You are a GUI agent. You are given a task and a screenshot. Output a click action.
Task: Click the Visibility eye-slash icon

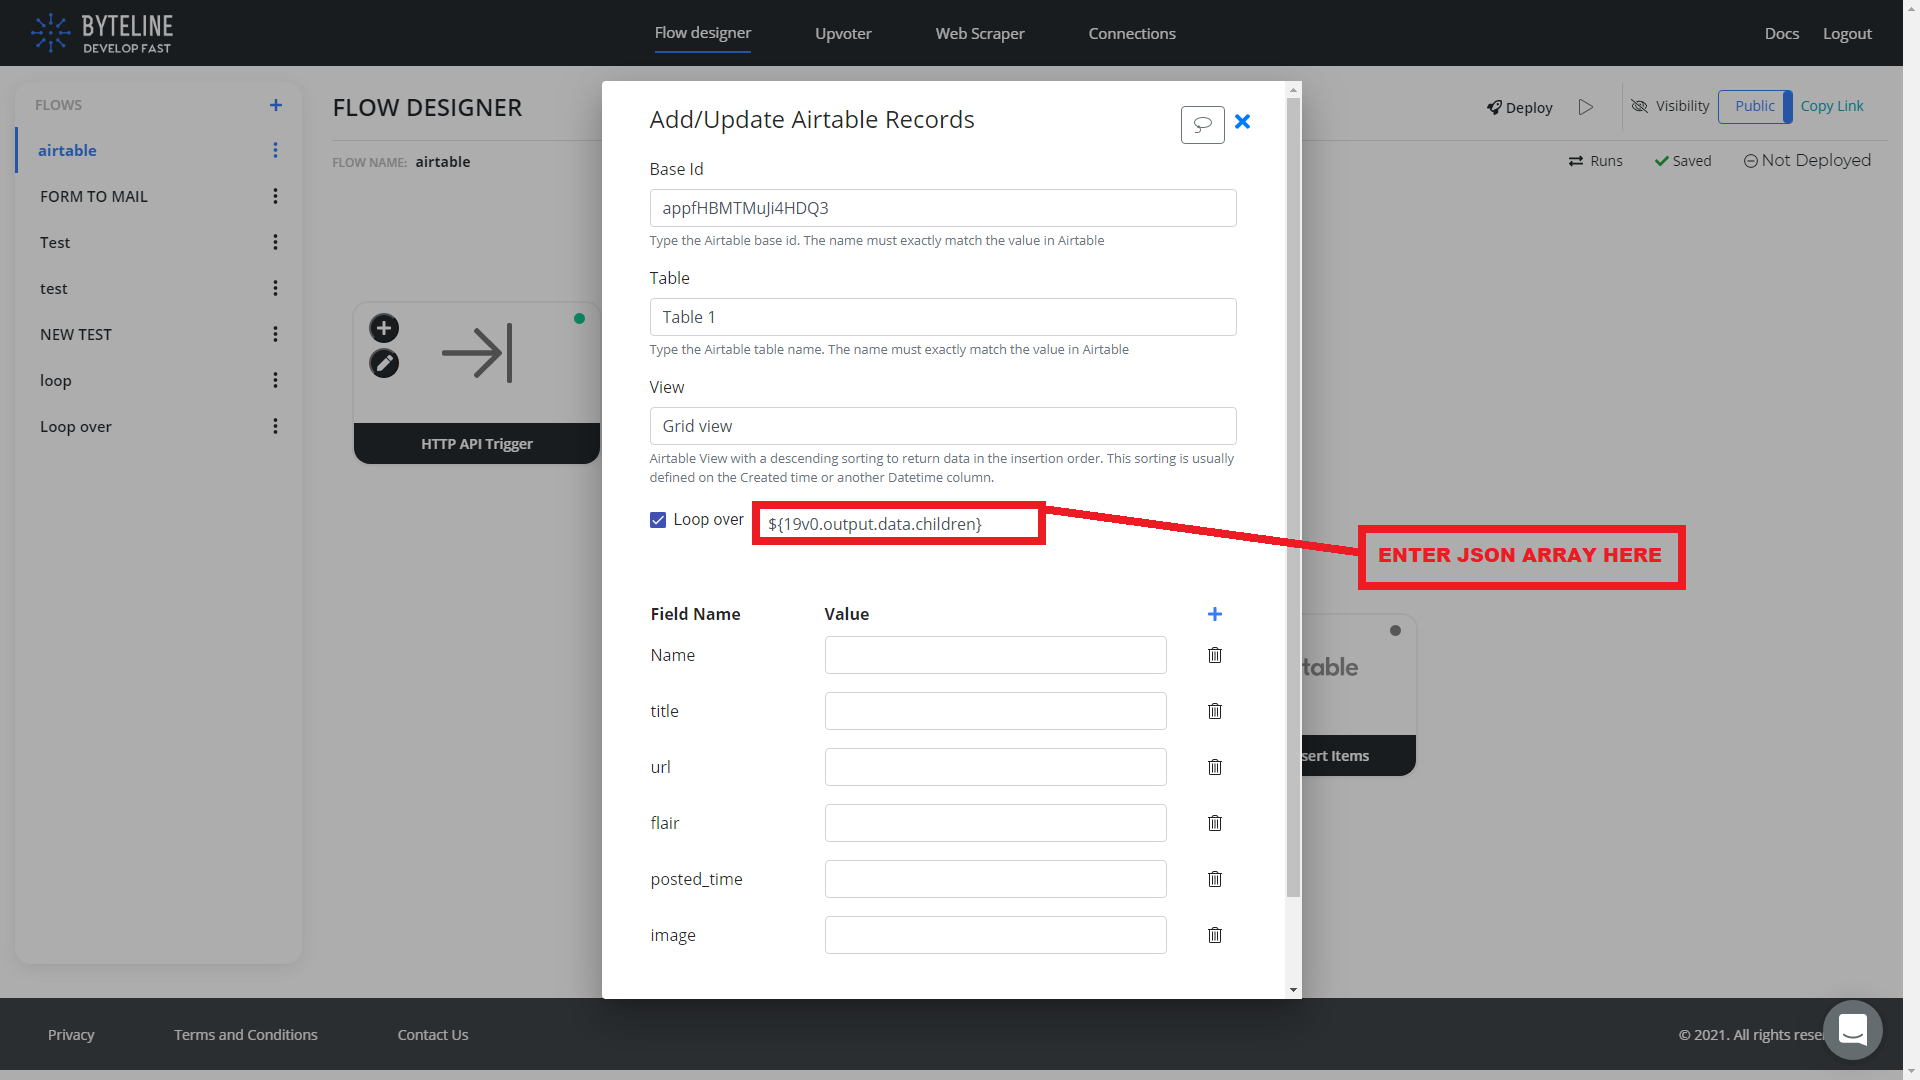pos(1639,106)
